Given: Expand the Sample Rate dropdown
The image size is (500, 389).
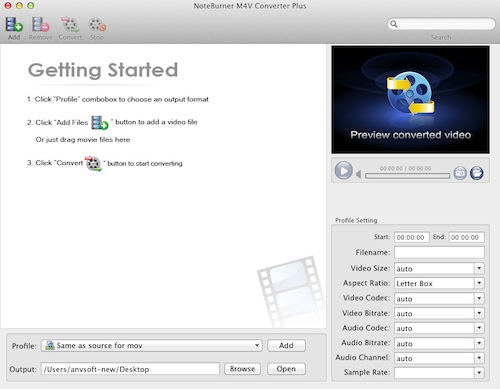Looking at the screenshot, I should click(x=479, y=373).
